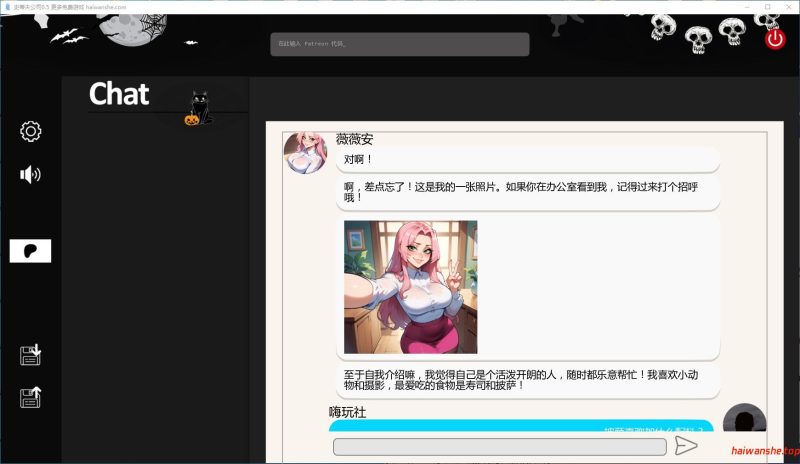
Task: Click 薇薇安's round avatar picture
Action: tap(306, 153)
